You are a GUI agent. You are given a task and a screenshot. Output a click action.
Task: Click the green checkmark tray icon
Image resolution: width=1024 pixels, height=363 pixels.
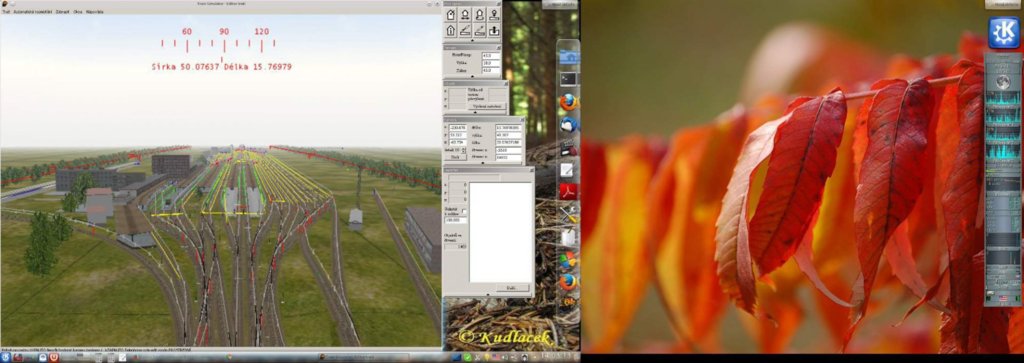468,357
